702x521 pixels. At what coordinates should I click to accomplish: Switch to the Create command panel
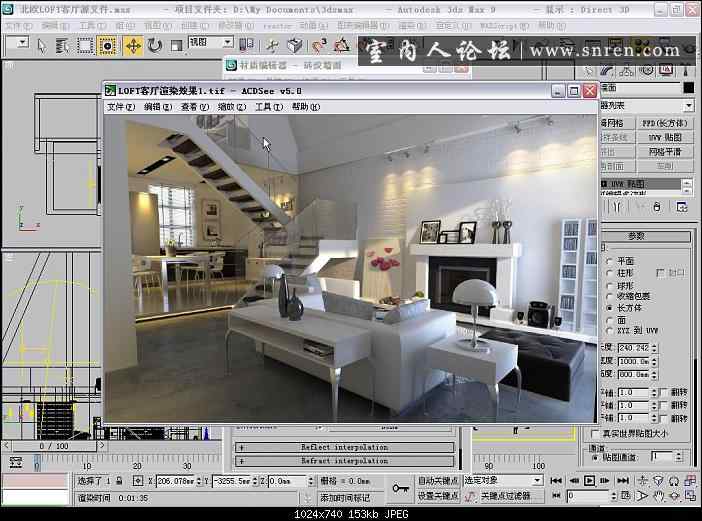click(x=589, y=71)
